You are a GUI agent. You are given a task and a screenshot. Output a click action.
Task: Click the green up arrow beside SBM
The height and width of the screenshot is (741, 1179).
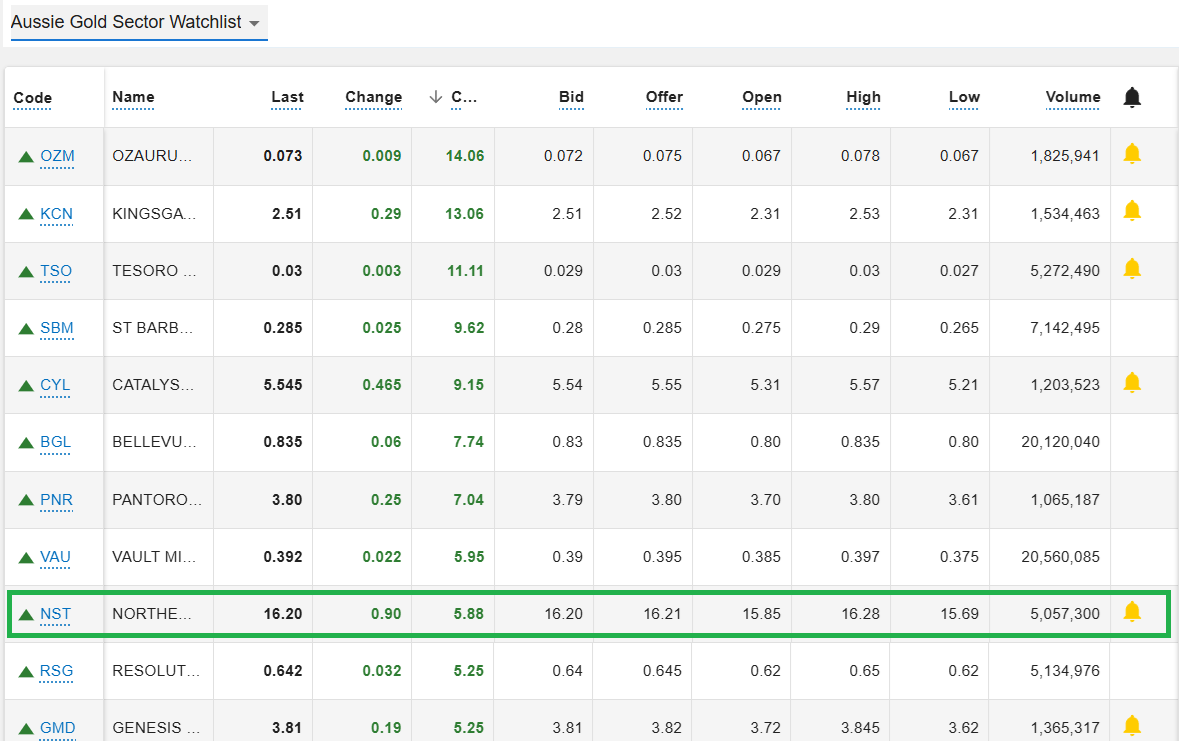click(x=26, y=329)
